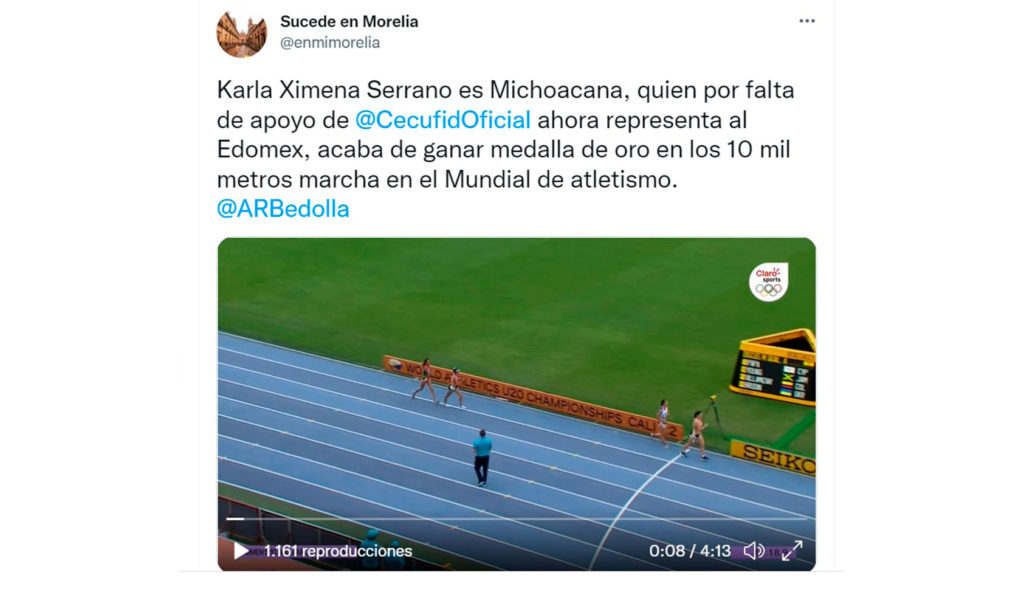
Task: Click the SEIKO banner in the video
Action: 773,457
